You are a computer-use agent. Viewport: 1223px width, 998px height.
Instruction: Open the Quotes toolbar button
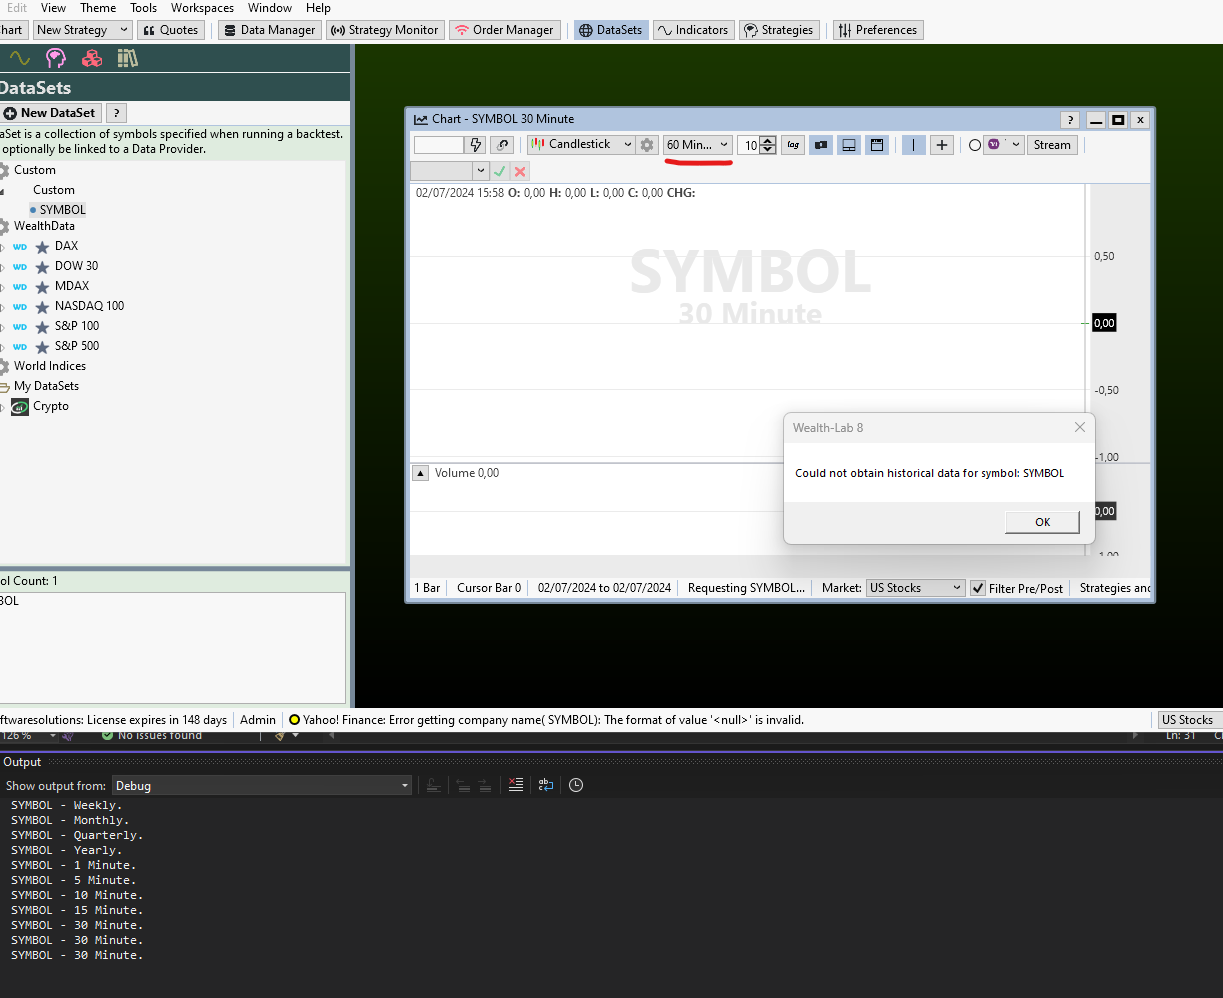171,30
